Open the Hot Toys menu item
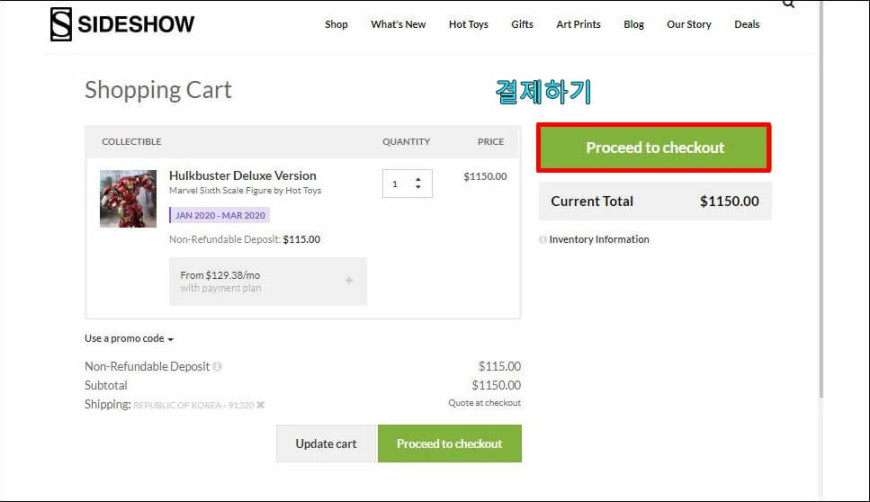The image size is (870, 502). [468, 24]
